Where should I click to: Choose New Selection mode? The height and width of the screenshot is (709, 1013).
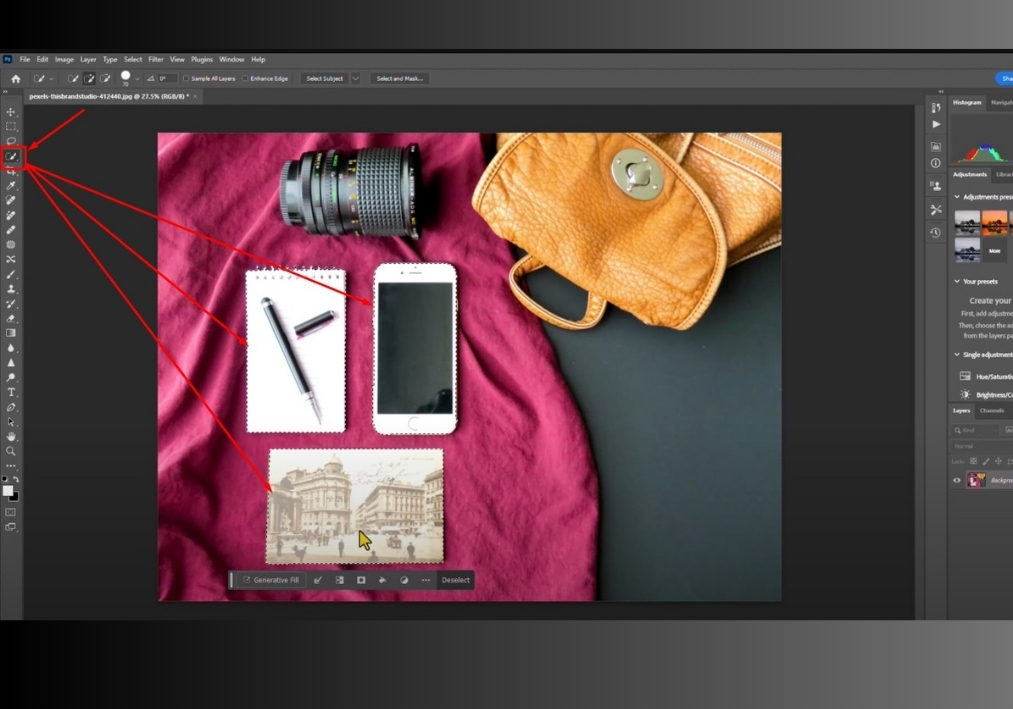coord(73,79)
